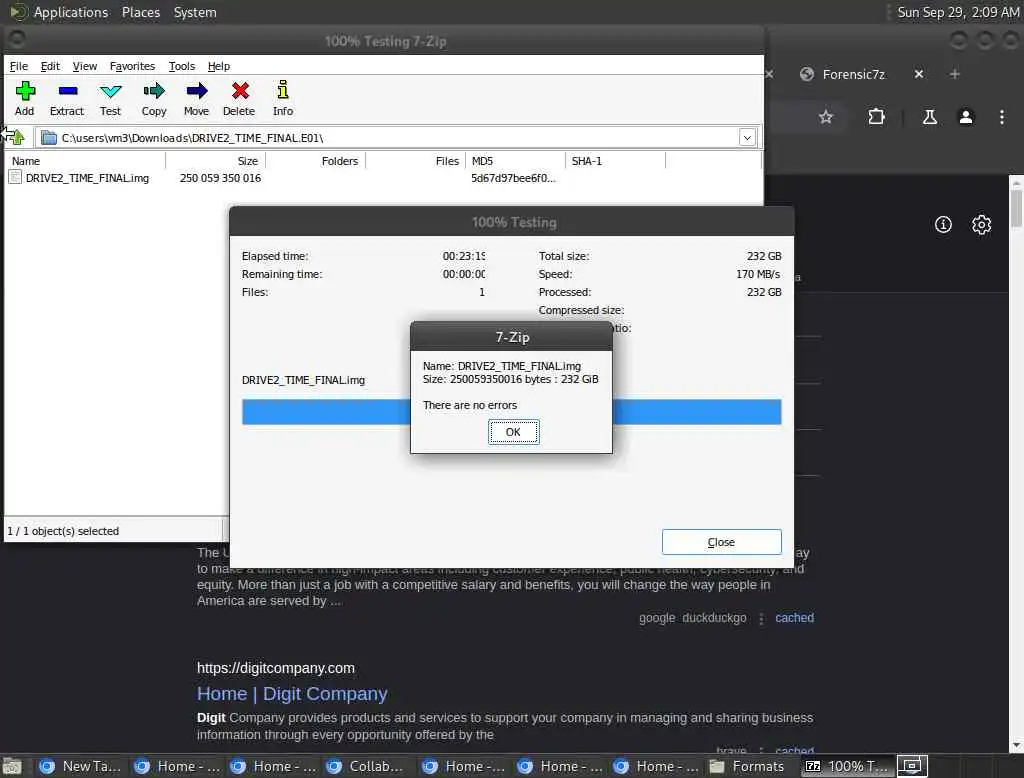Open browser three-dot menu
Image resolution: width=1024 pixels, height=778 pixels.
1002,117
